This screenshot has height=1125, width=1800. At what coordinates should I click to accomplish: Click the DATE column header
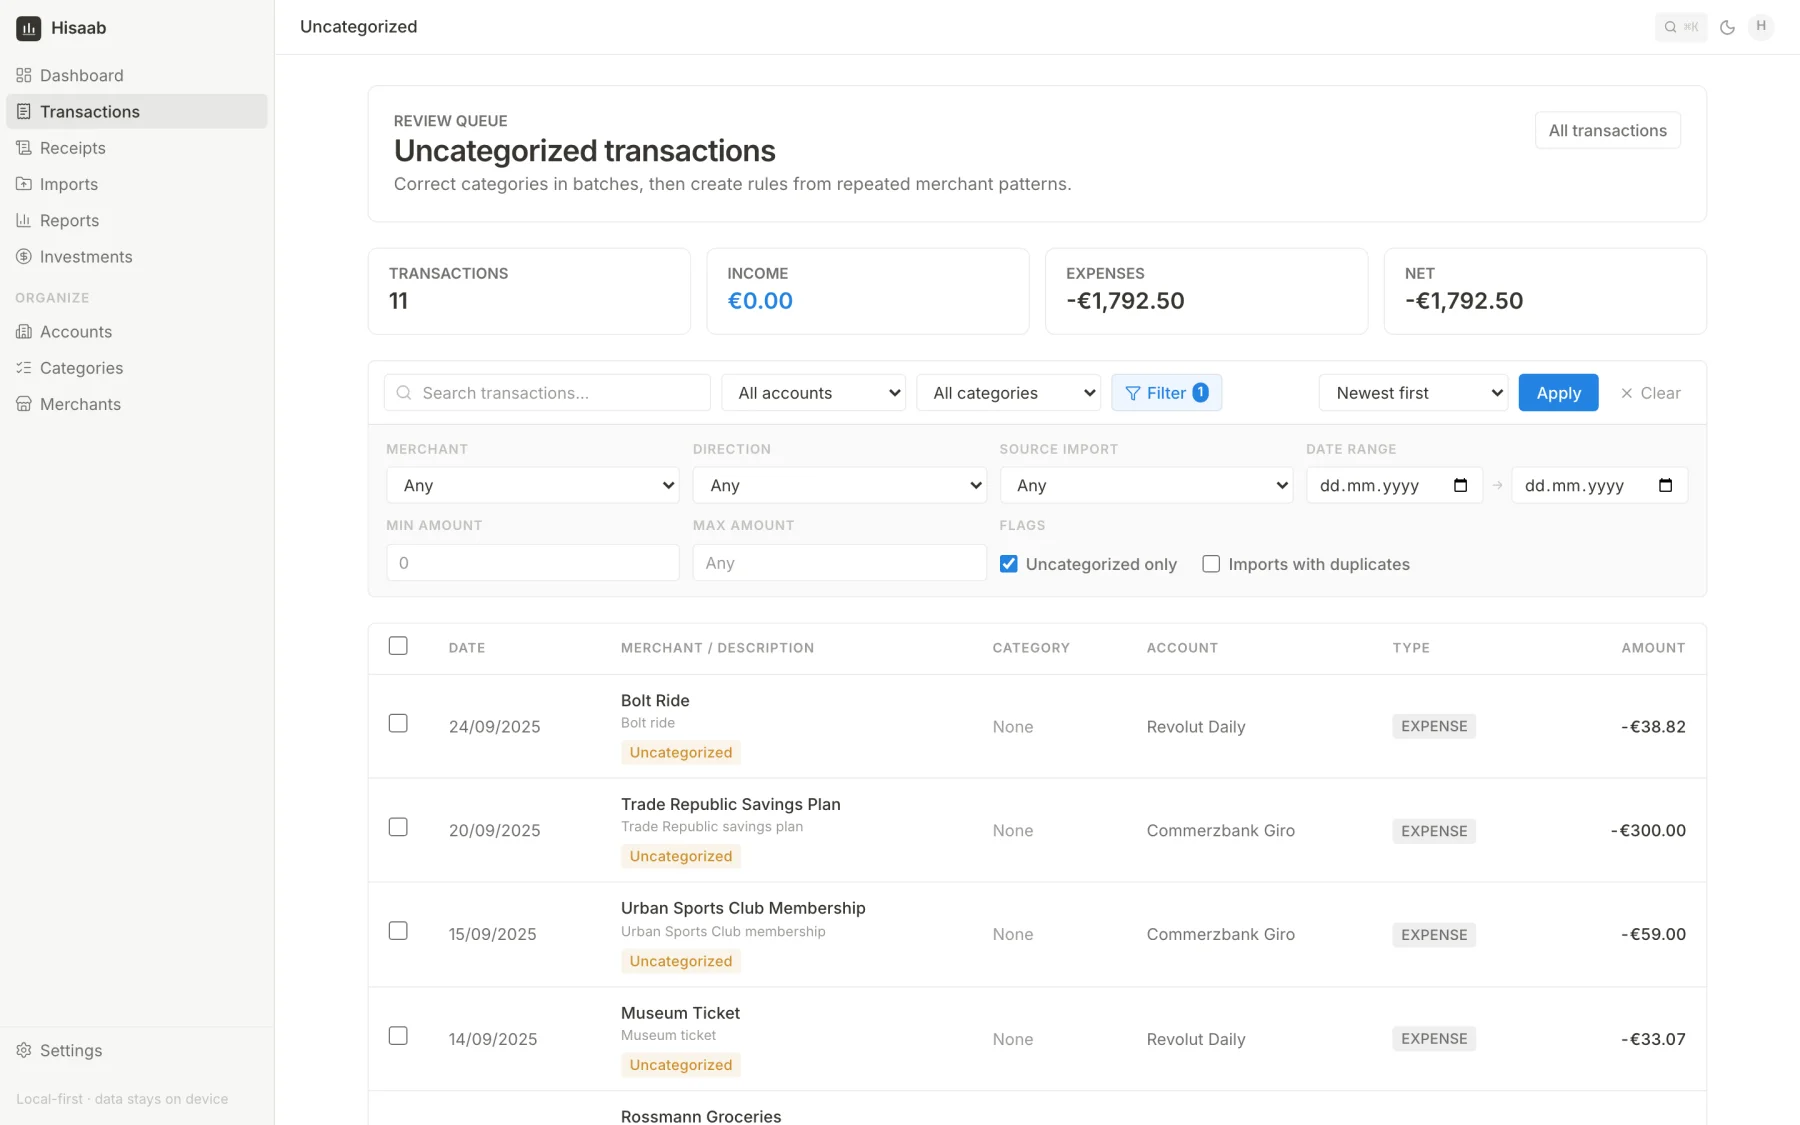point(467,648)
